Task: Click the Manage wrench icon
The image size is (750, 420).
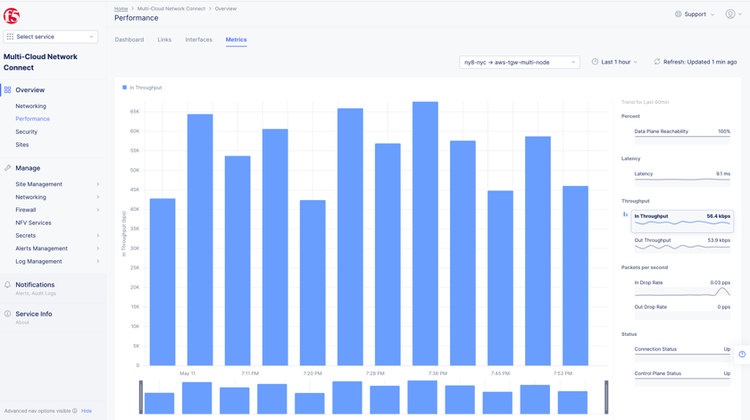Action: pos(8,168)
